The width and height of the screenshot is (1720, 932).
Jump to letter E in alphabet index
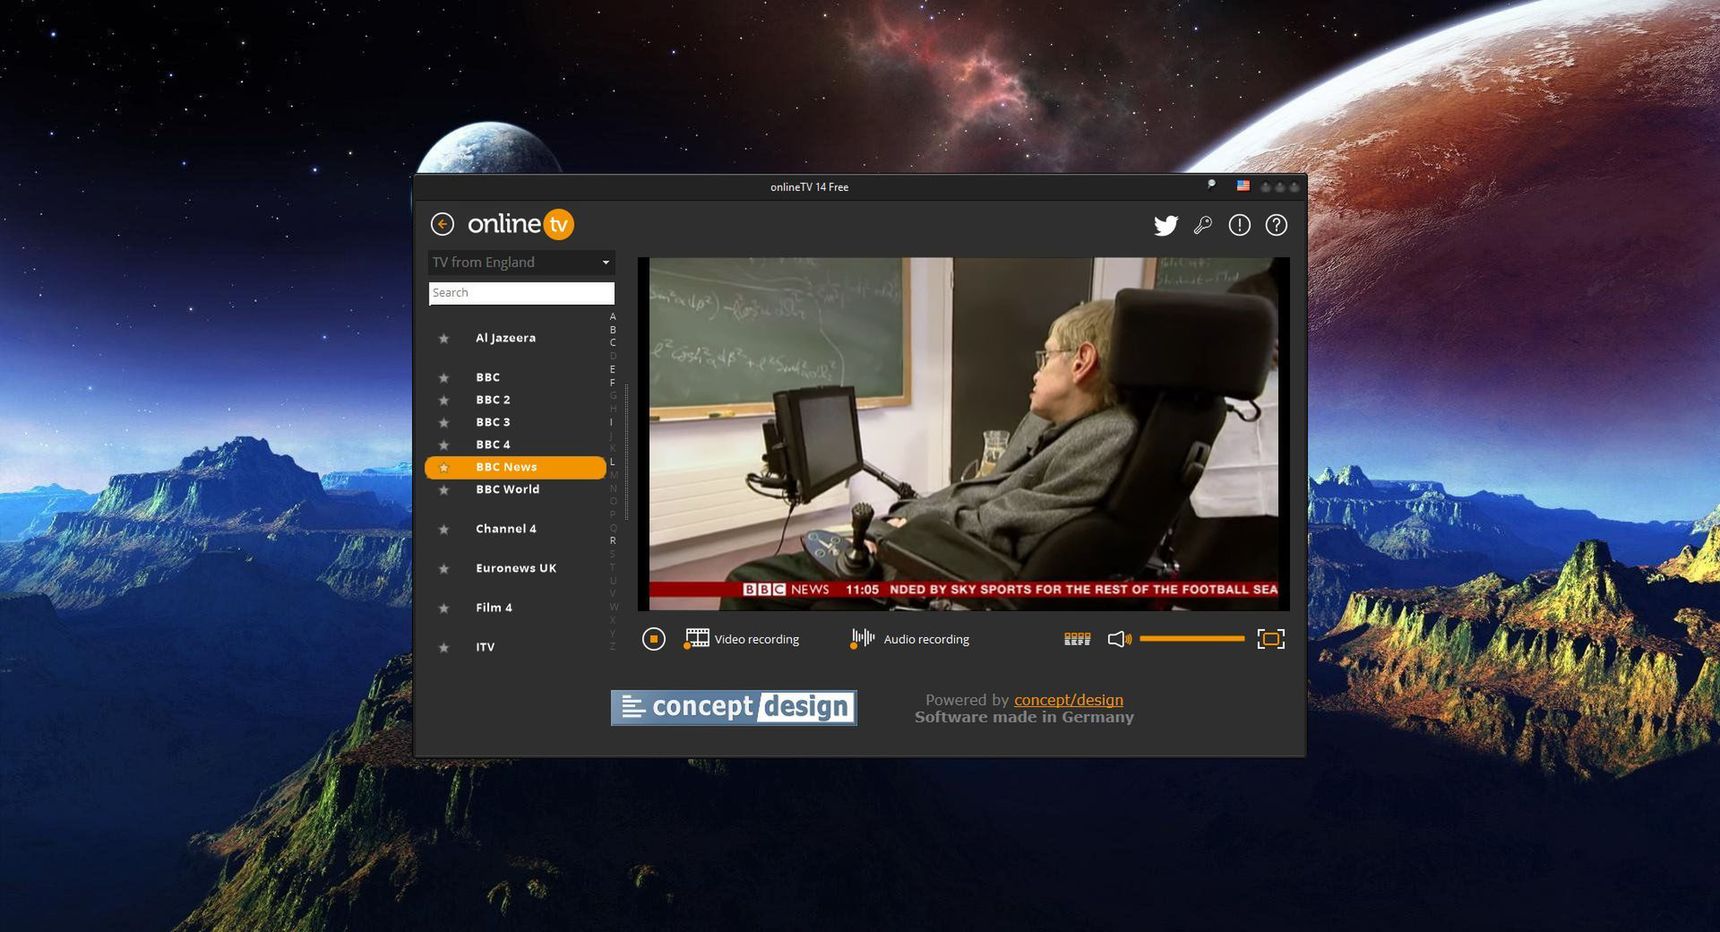[x=613, y=370]
